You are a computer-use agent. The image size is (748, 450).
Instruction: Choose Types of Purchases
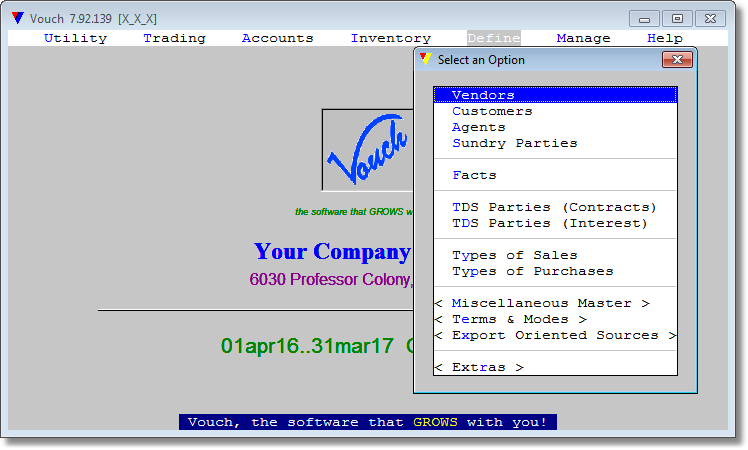555,272
